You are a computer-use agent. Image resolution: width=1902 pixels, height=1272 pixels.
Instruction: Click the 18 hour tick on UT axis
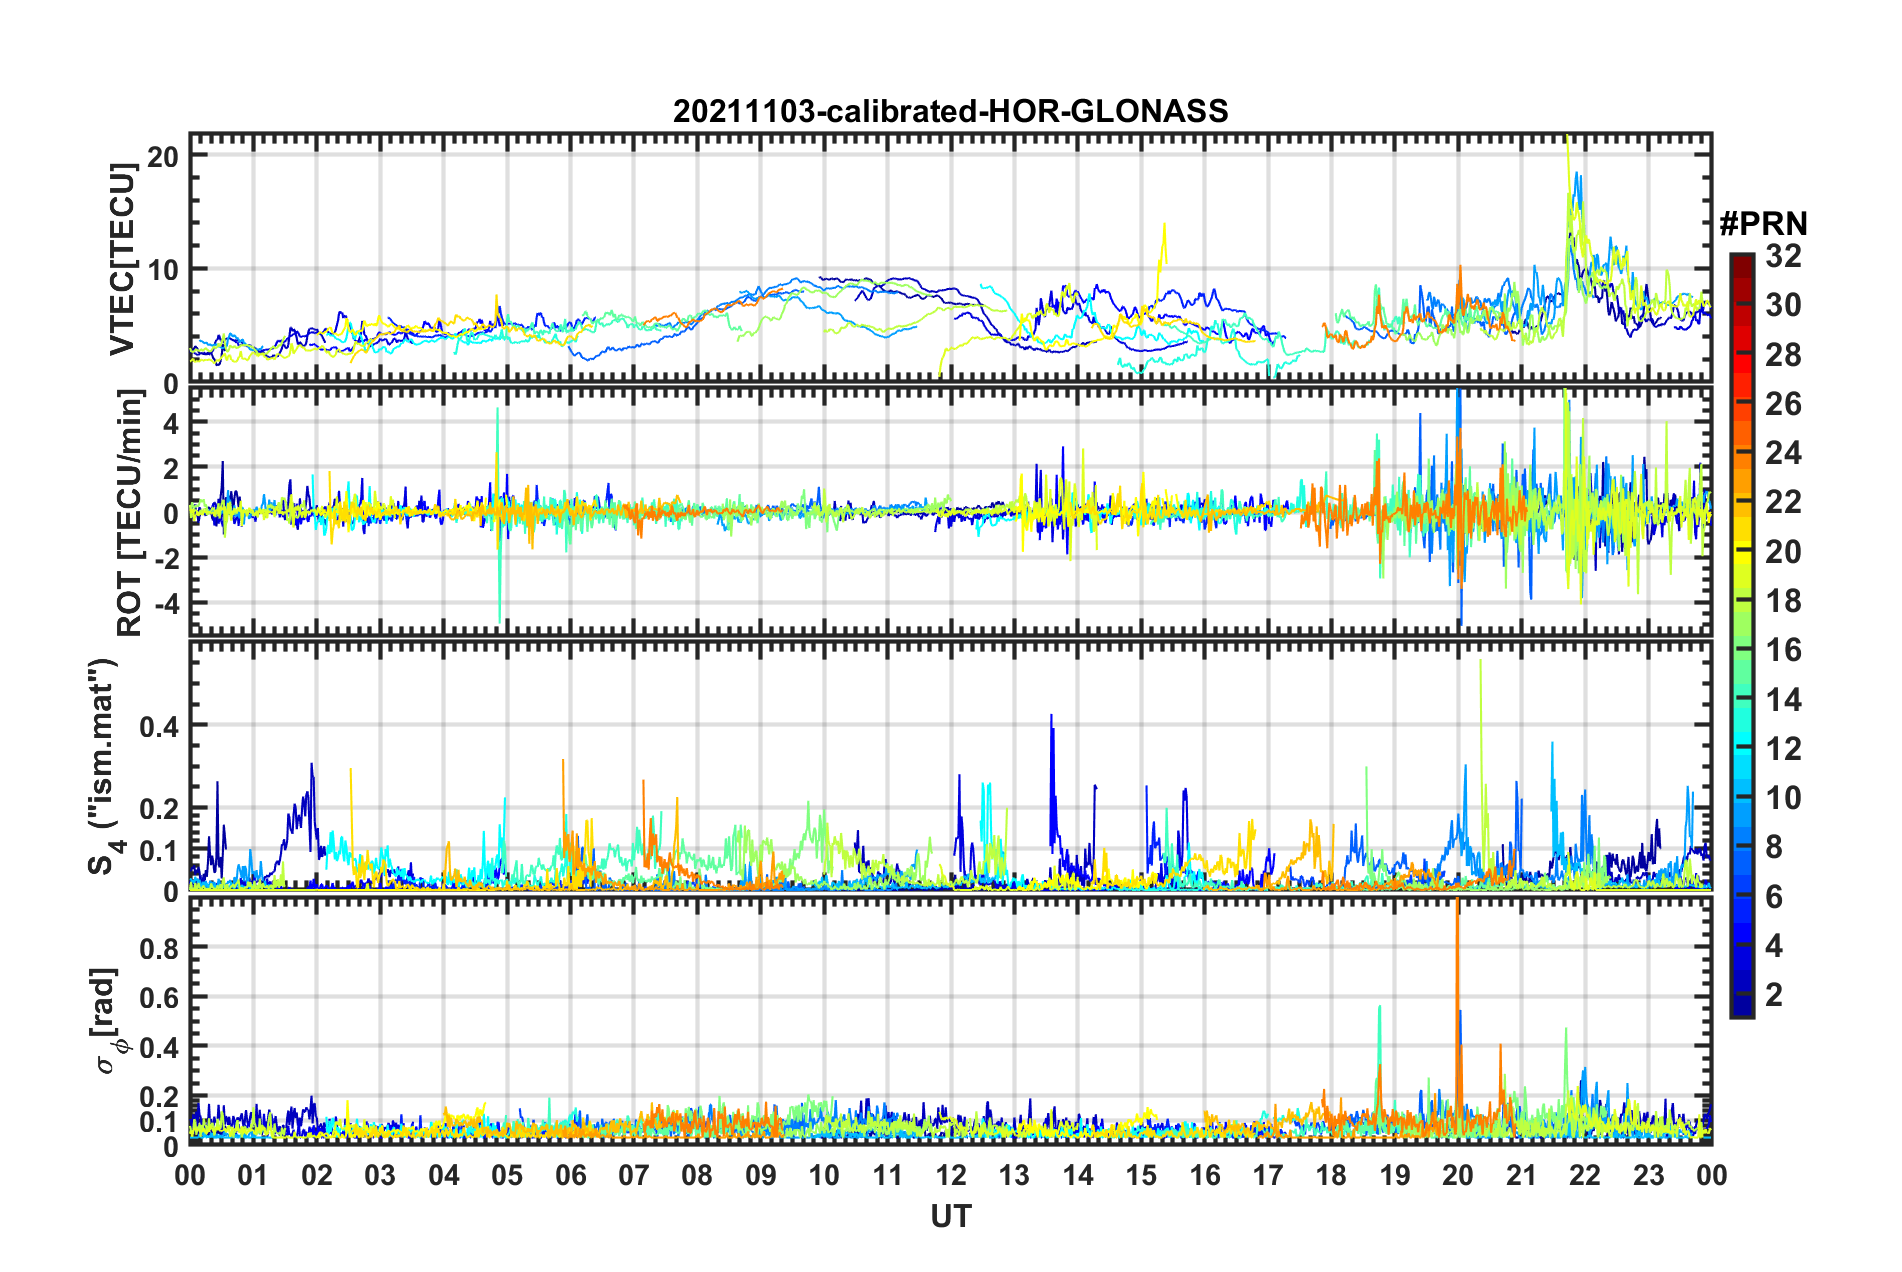(1331, 1175)
